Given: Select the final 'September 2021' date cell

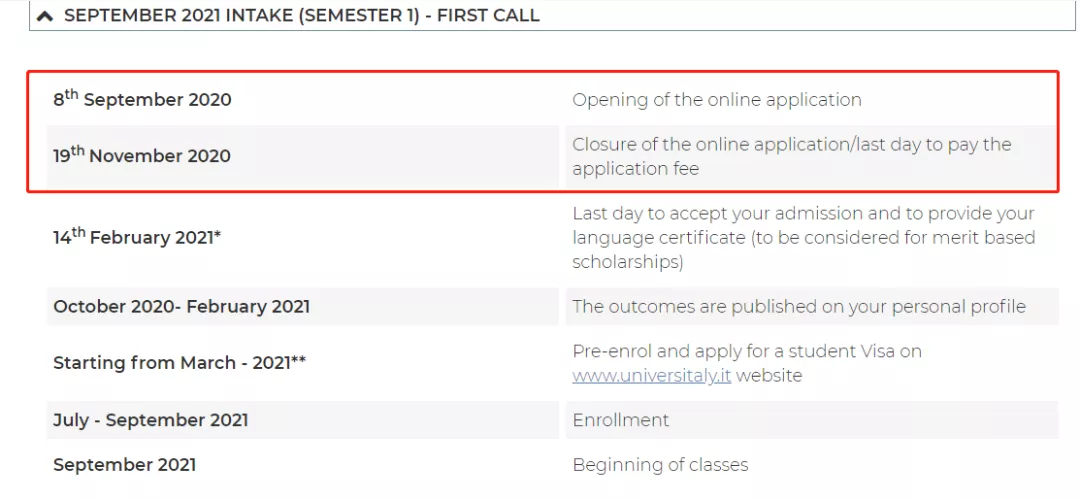Looking at the screenshot, I should pyautogui.click(x=124, y=465).
